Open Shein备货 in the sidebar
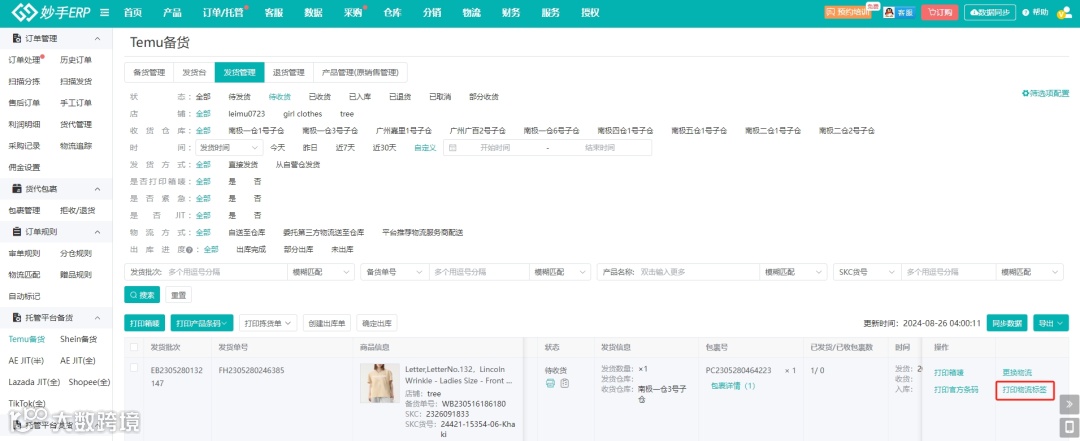Viewport: 1080px width, 441px height. 79,339
